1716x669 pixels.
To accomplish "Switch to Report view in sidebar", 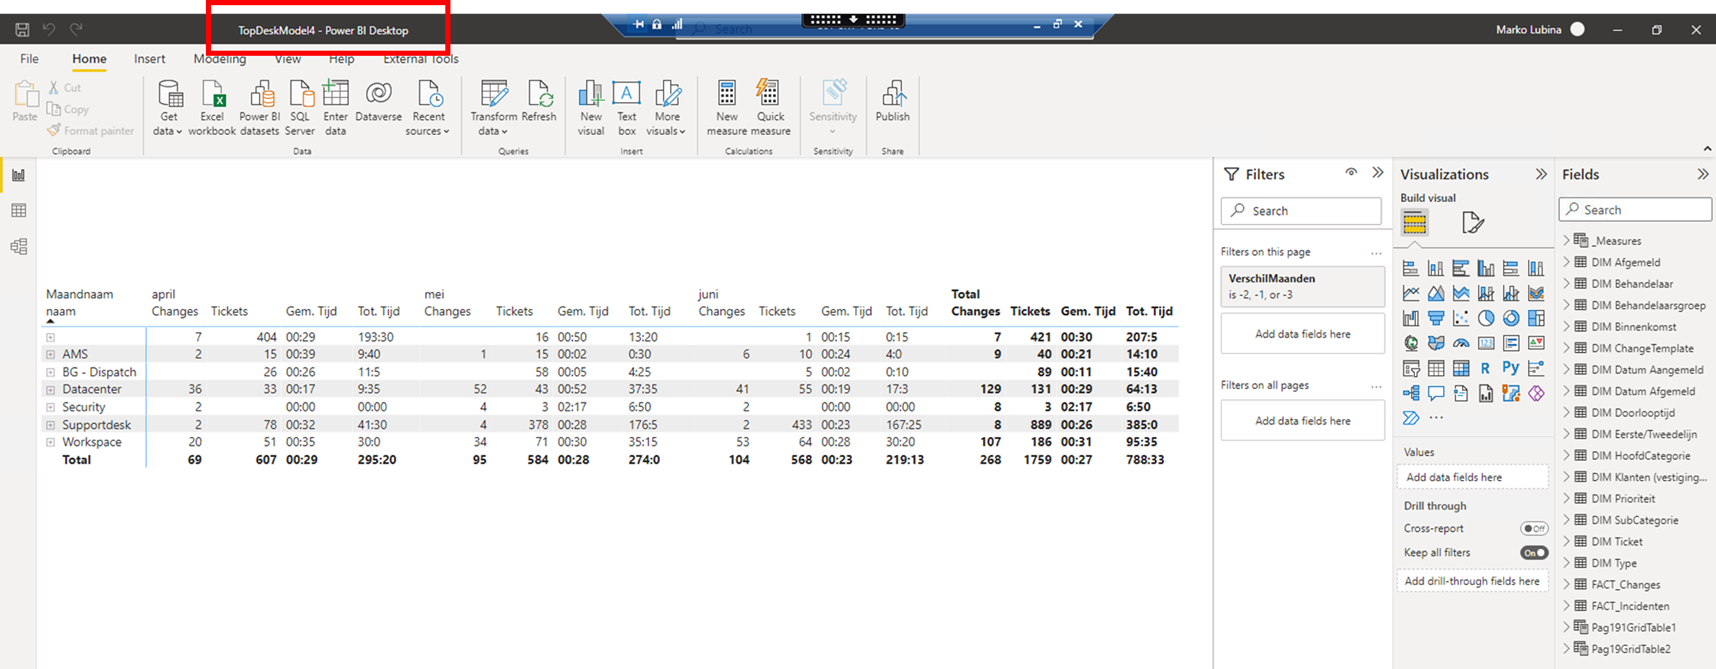I will tap(18, 175).
